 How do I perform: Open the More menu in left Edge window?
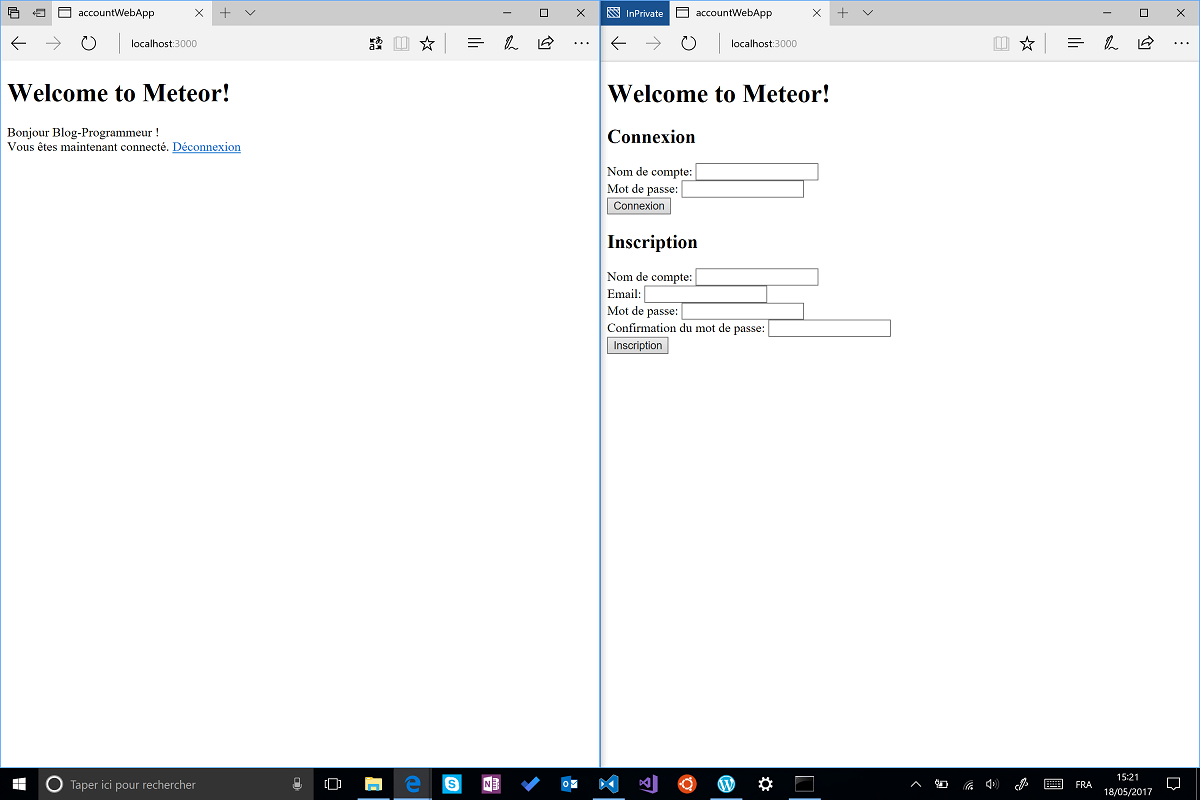pos(581,43)
